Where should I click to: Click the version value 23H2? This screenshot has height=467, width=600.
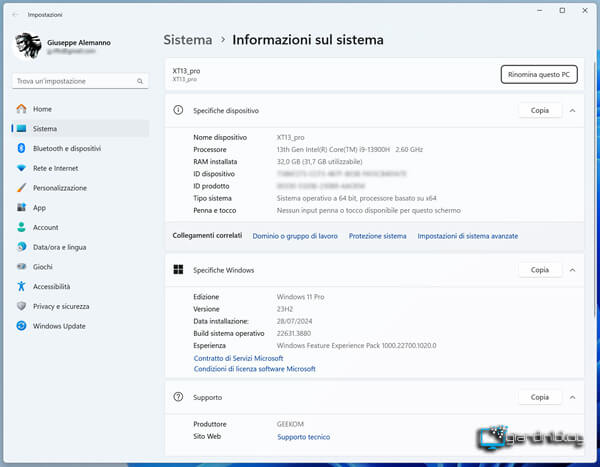[285, 309]
